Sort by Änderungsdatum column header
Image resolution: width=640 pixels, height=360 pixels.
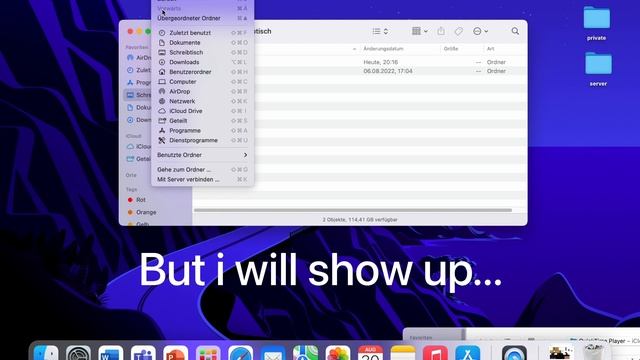click(383, 49)
